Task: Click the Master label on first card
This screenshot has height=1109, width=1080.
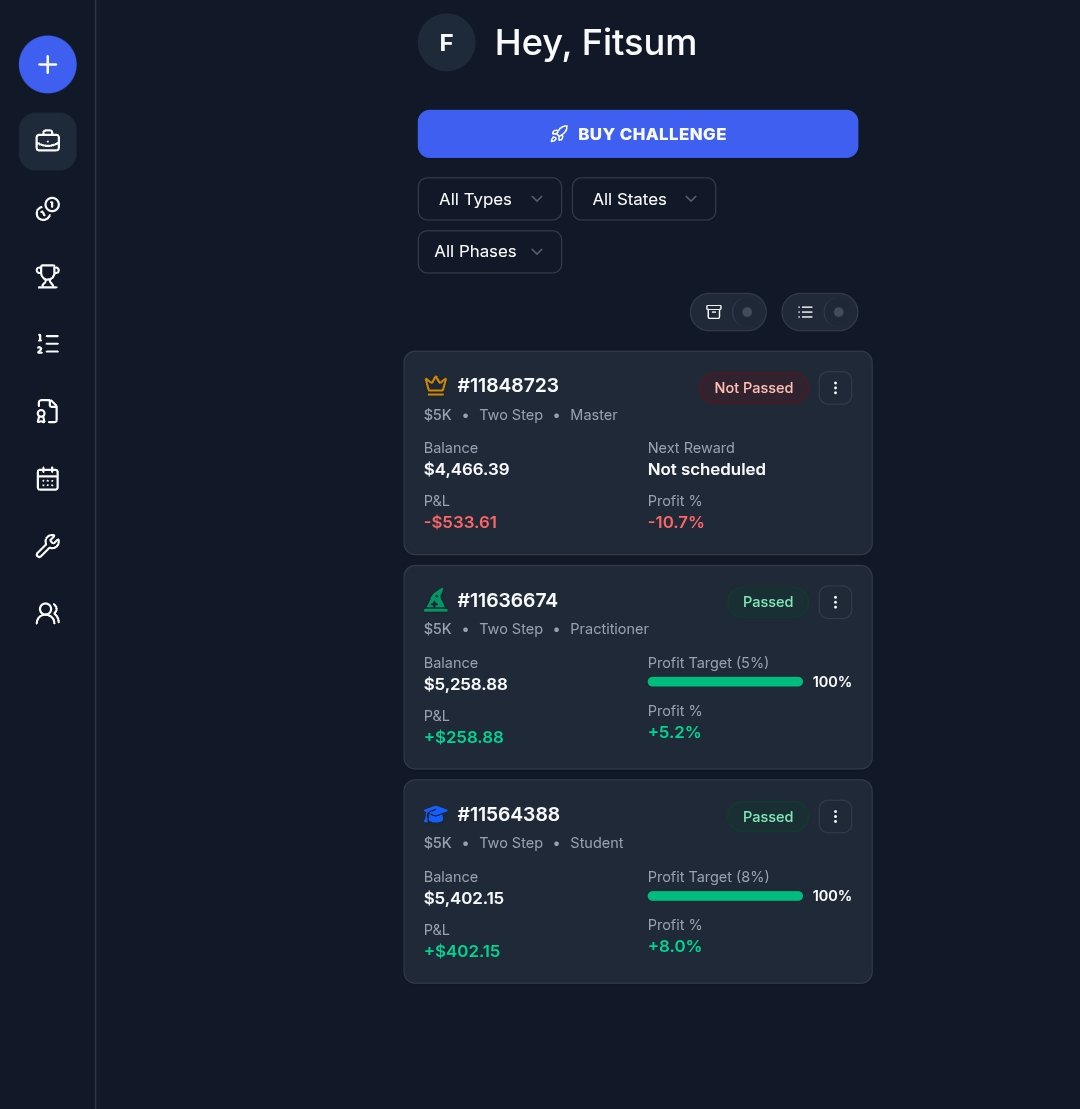Action: [594, 415]
